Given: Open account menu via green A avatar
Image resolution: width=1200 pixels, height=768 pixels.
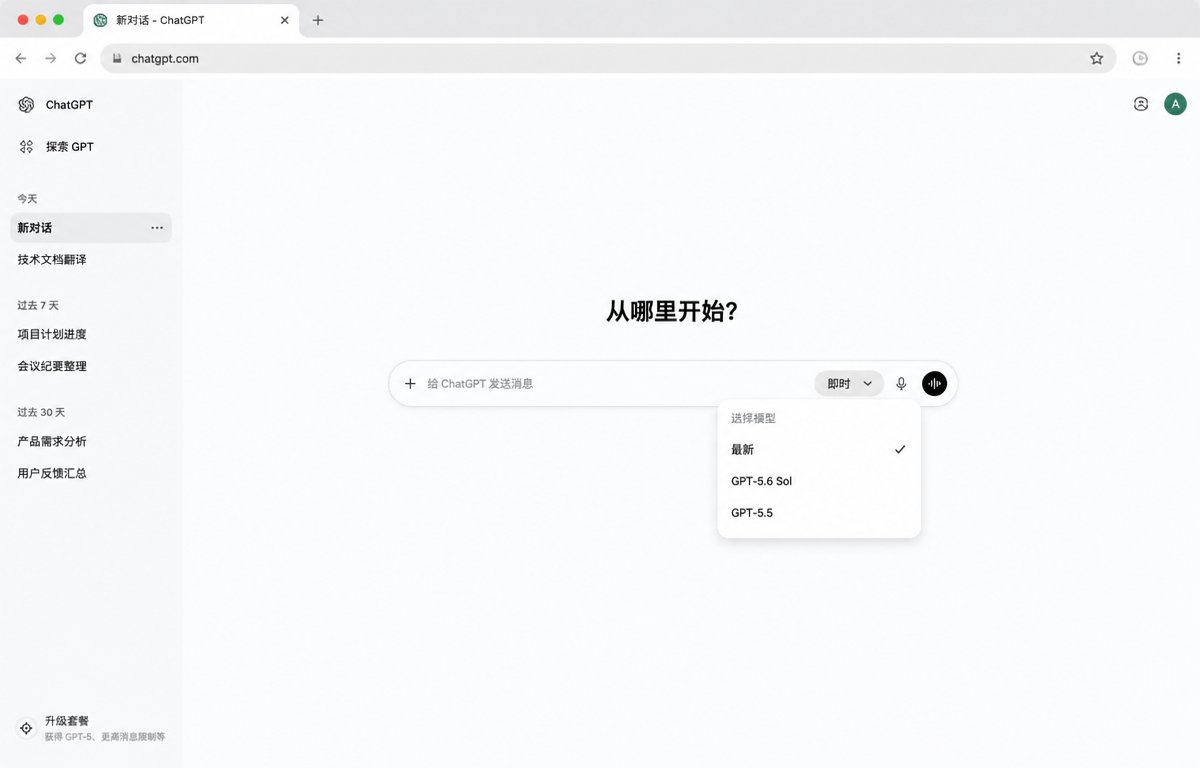Looking at the screenshot, I should 1175,104.
